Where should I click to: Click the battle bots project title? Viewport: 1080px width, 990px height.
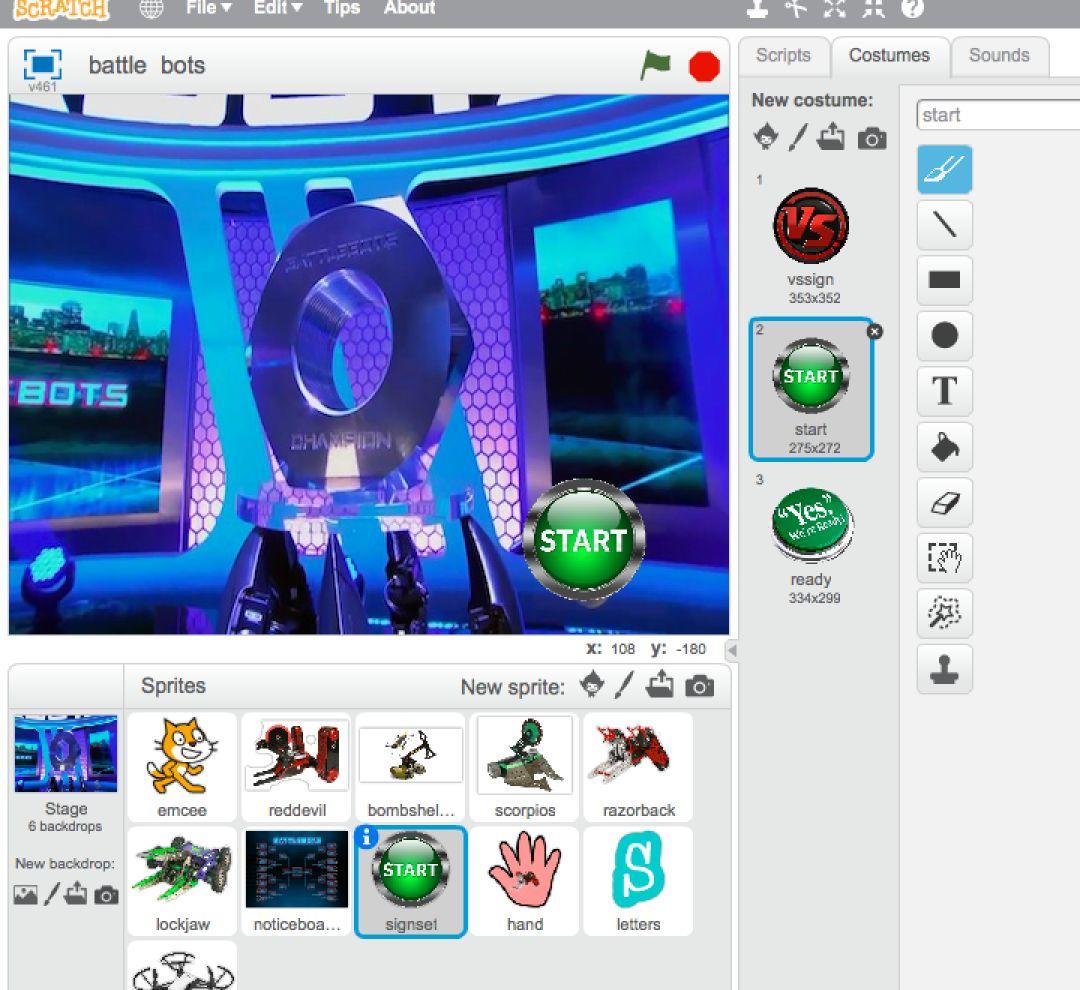[147, 65]
